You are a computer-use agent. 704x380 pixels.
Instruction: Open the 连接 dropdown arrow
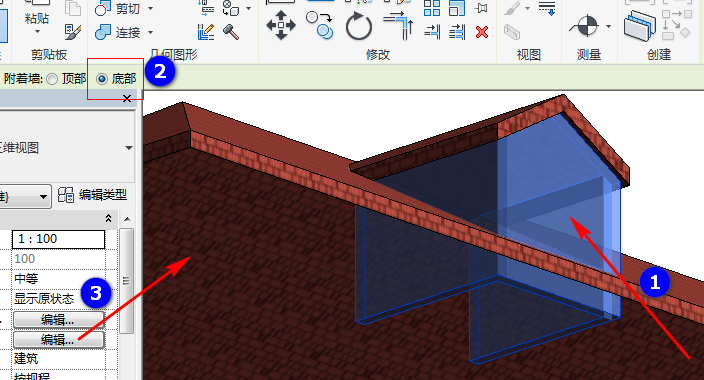150,32
